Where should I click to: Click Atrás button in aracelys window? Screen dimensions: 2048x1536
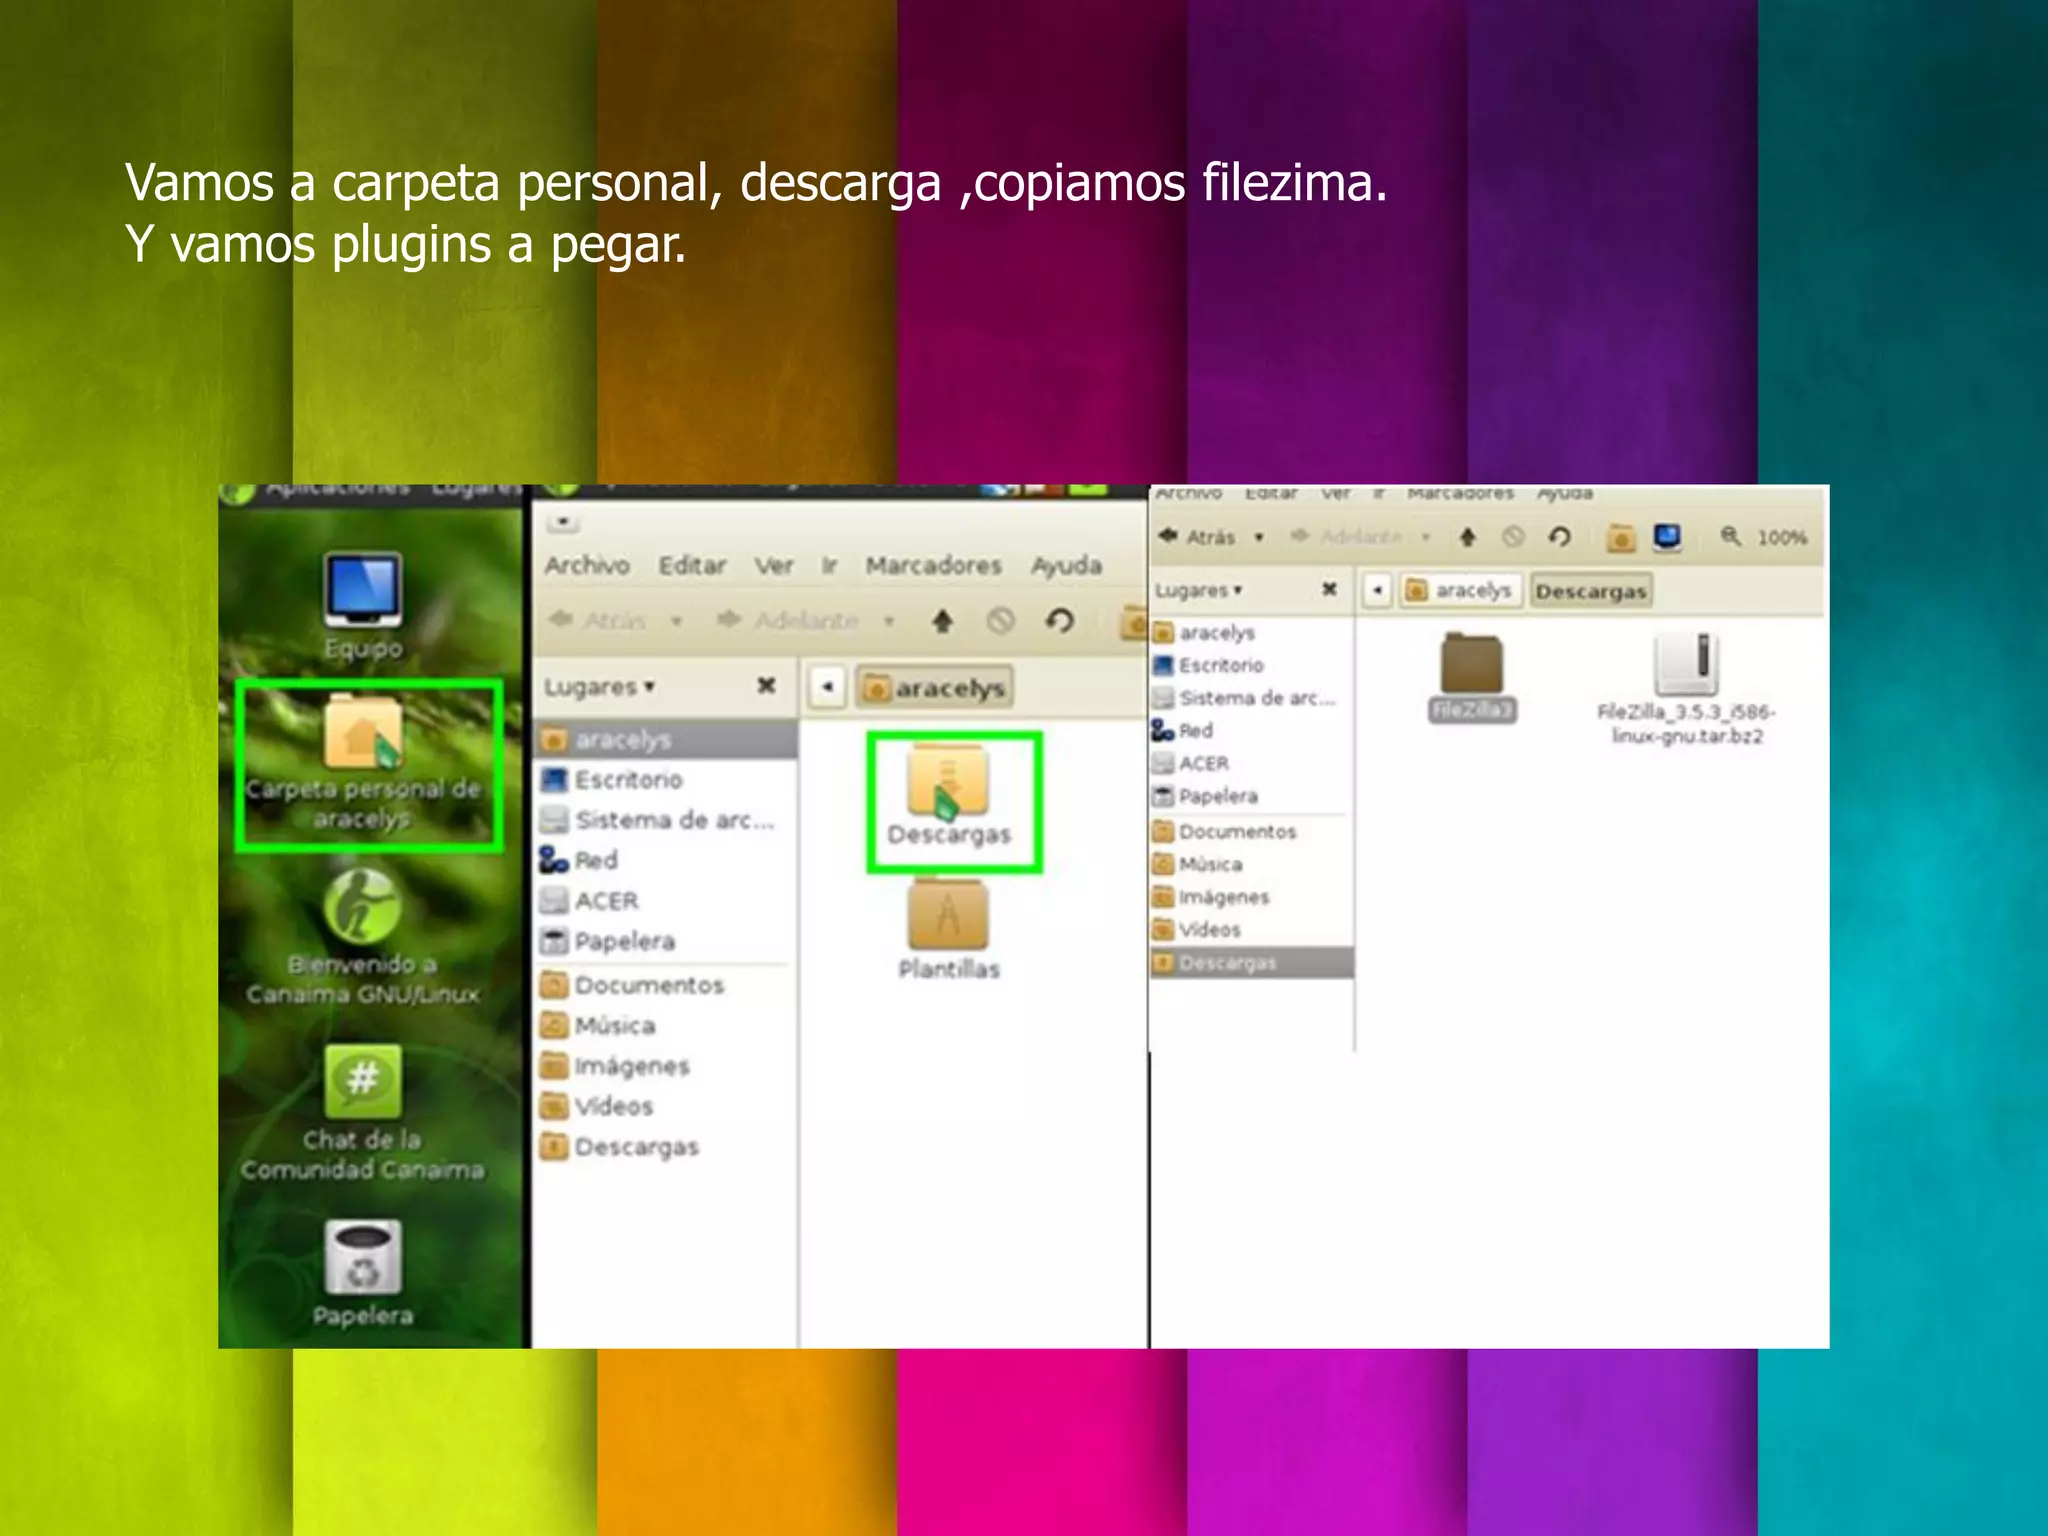(598, 621)
